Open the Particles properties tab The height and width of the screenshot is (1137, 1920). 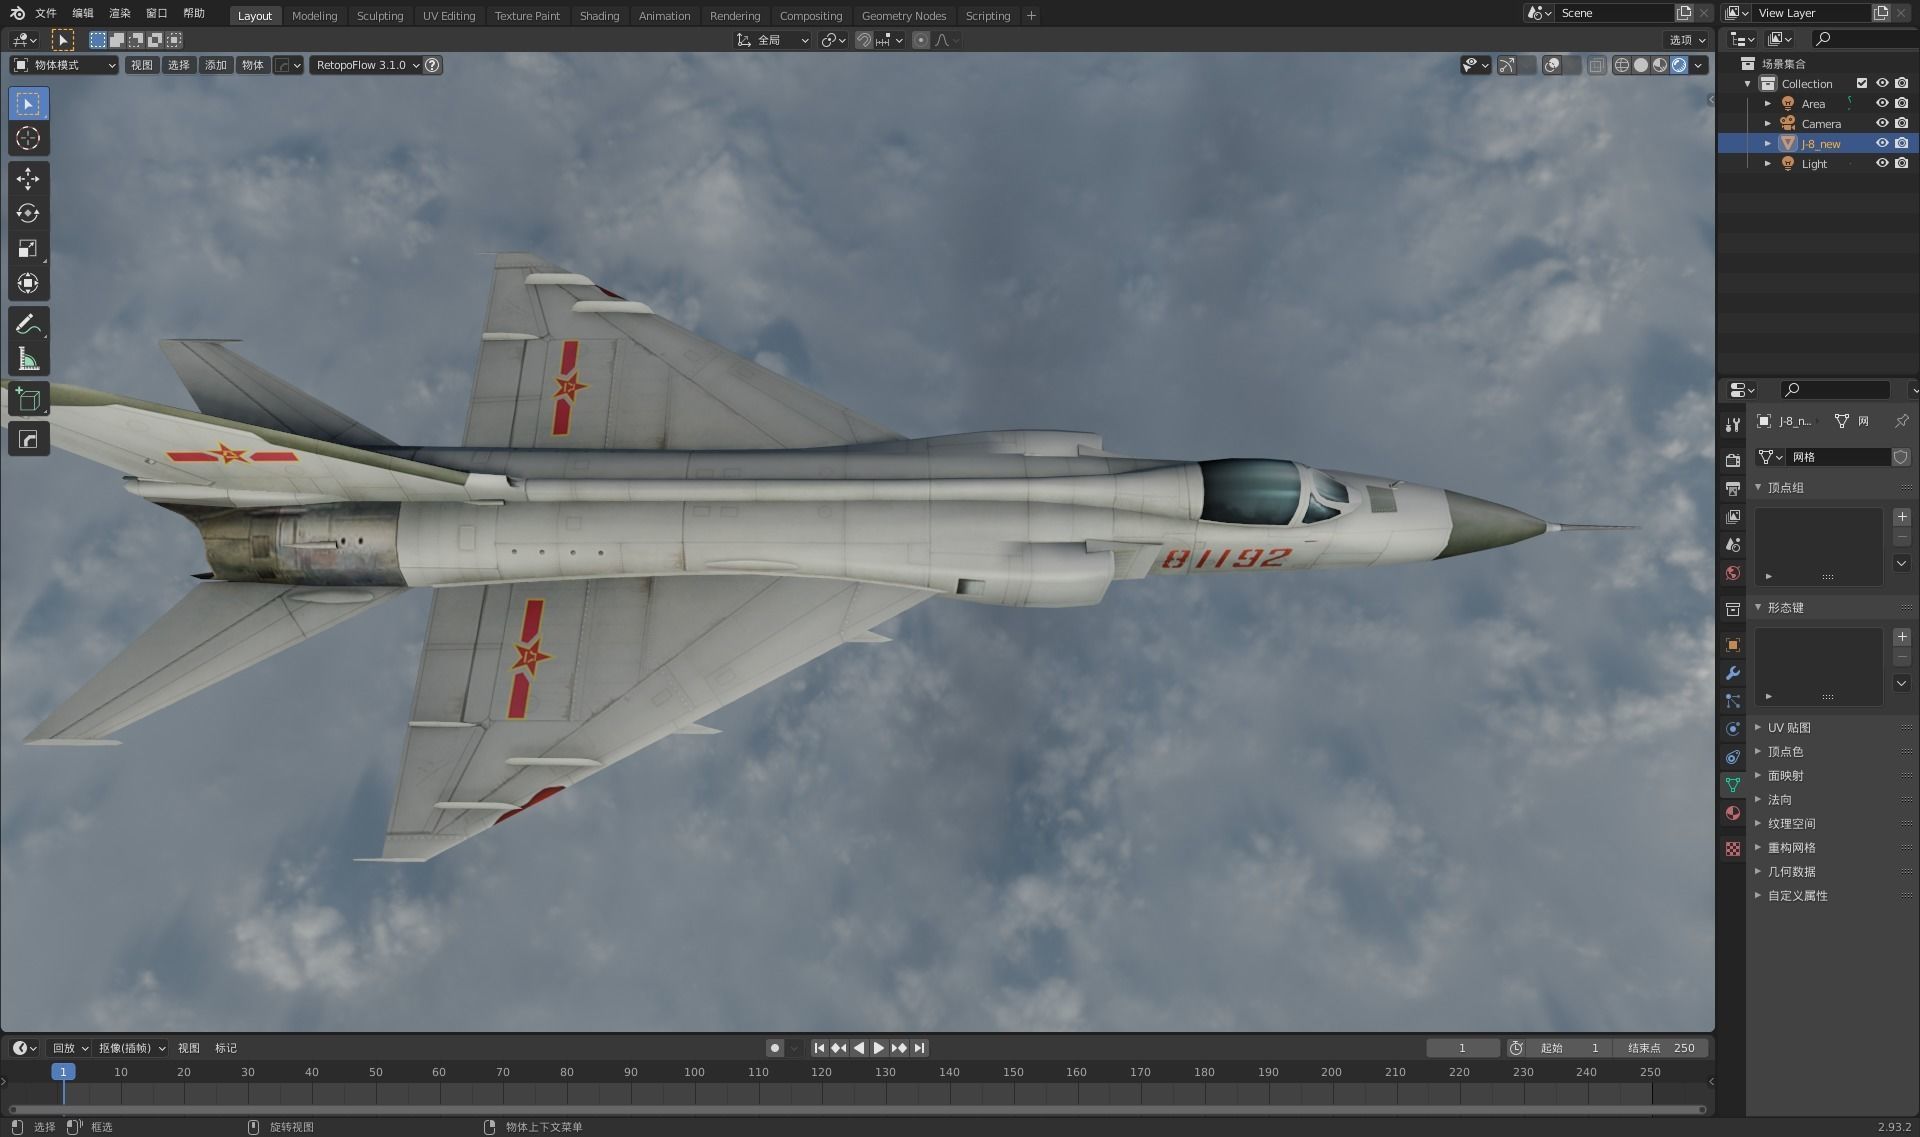tap(1733, 701)
